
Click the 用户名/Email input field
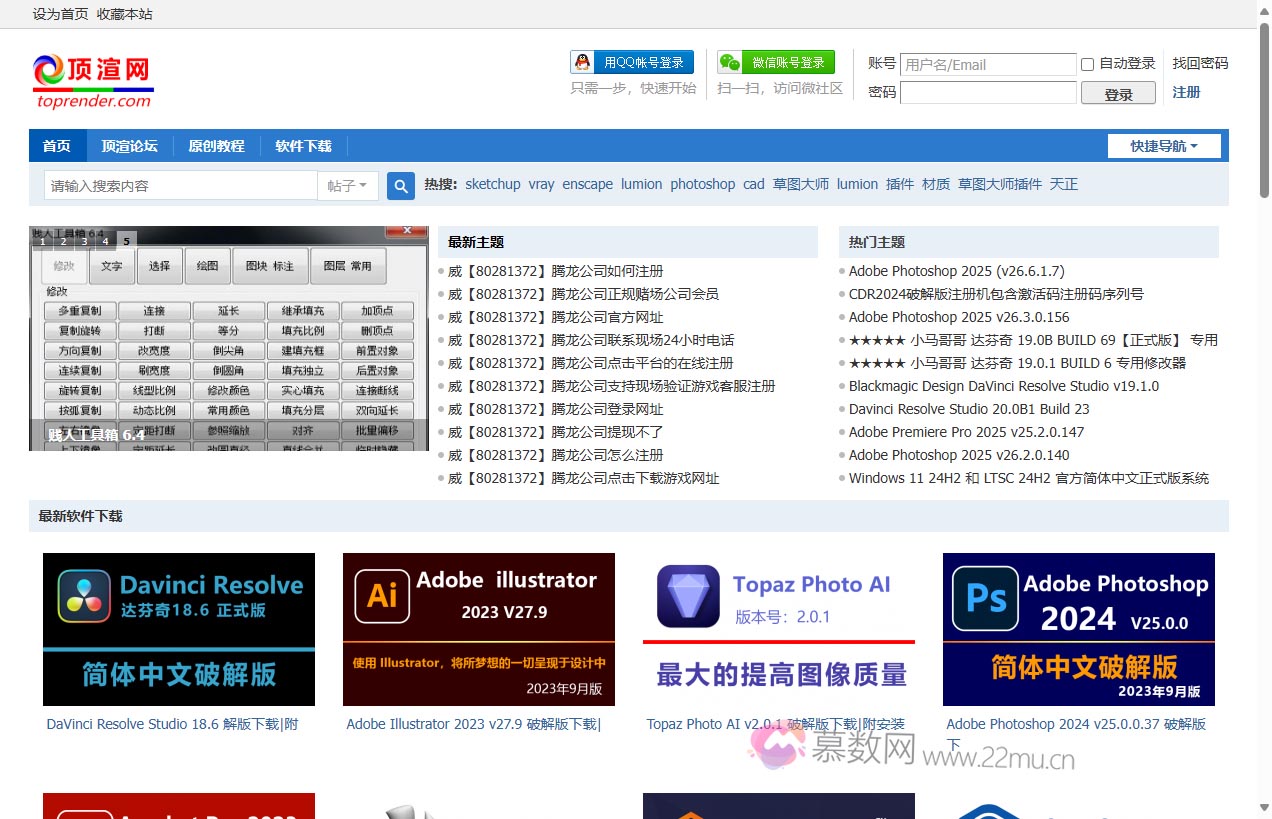(987, 65)
